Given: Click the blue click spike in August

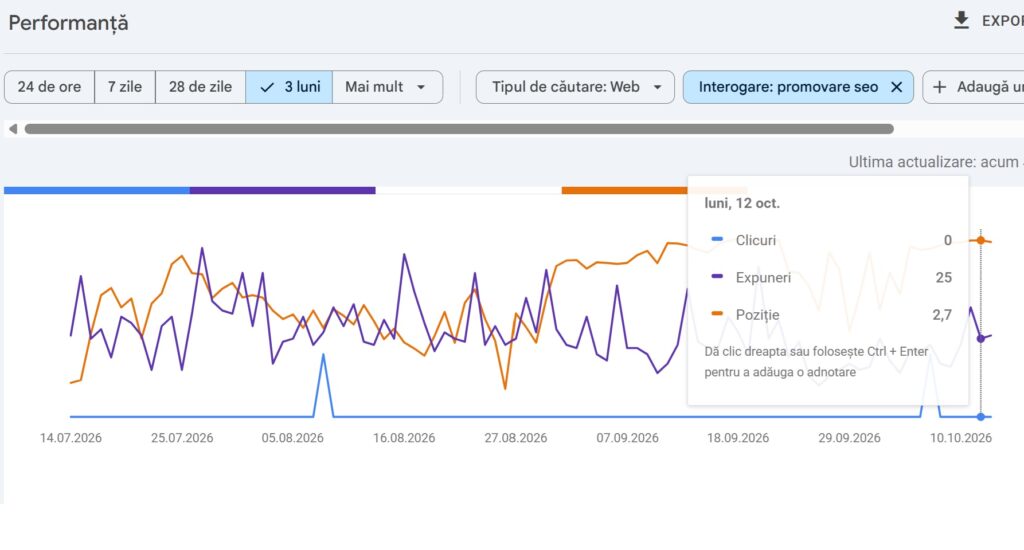Looking at the screenshot, I should coord(323,357).
